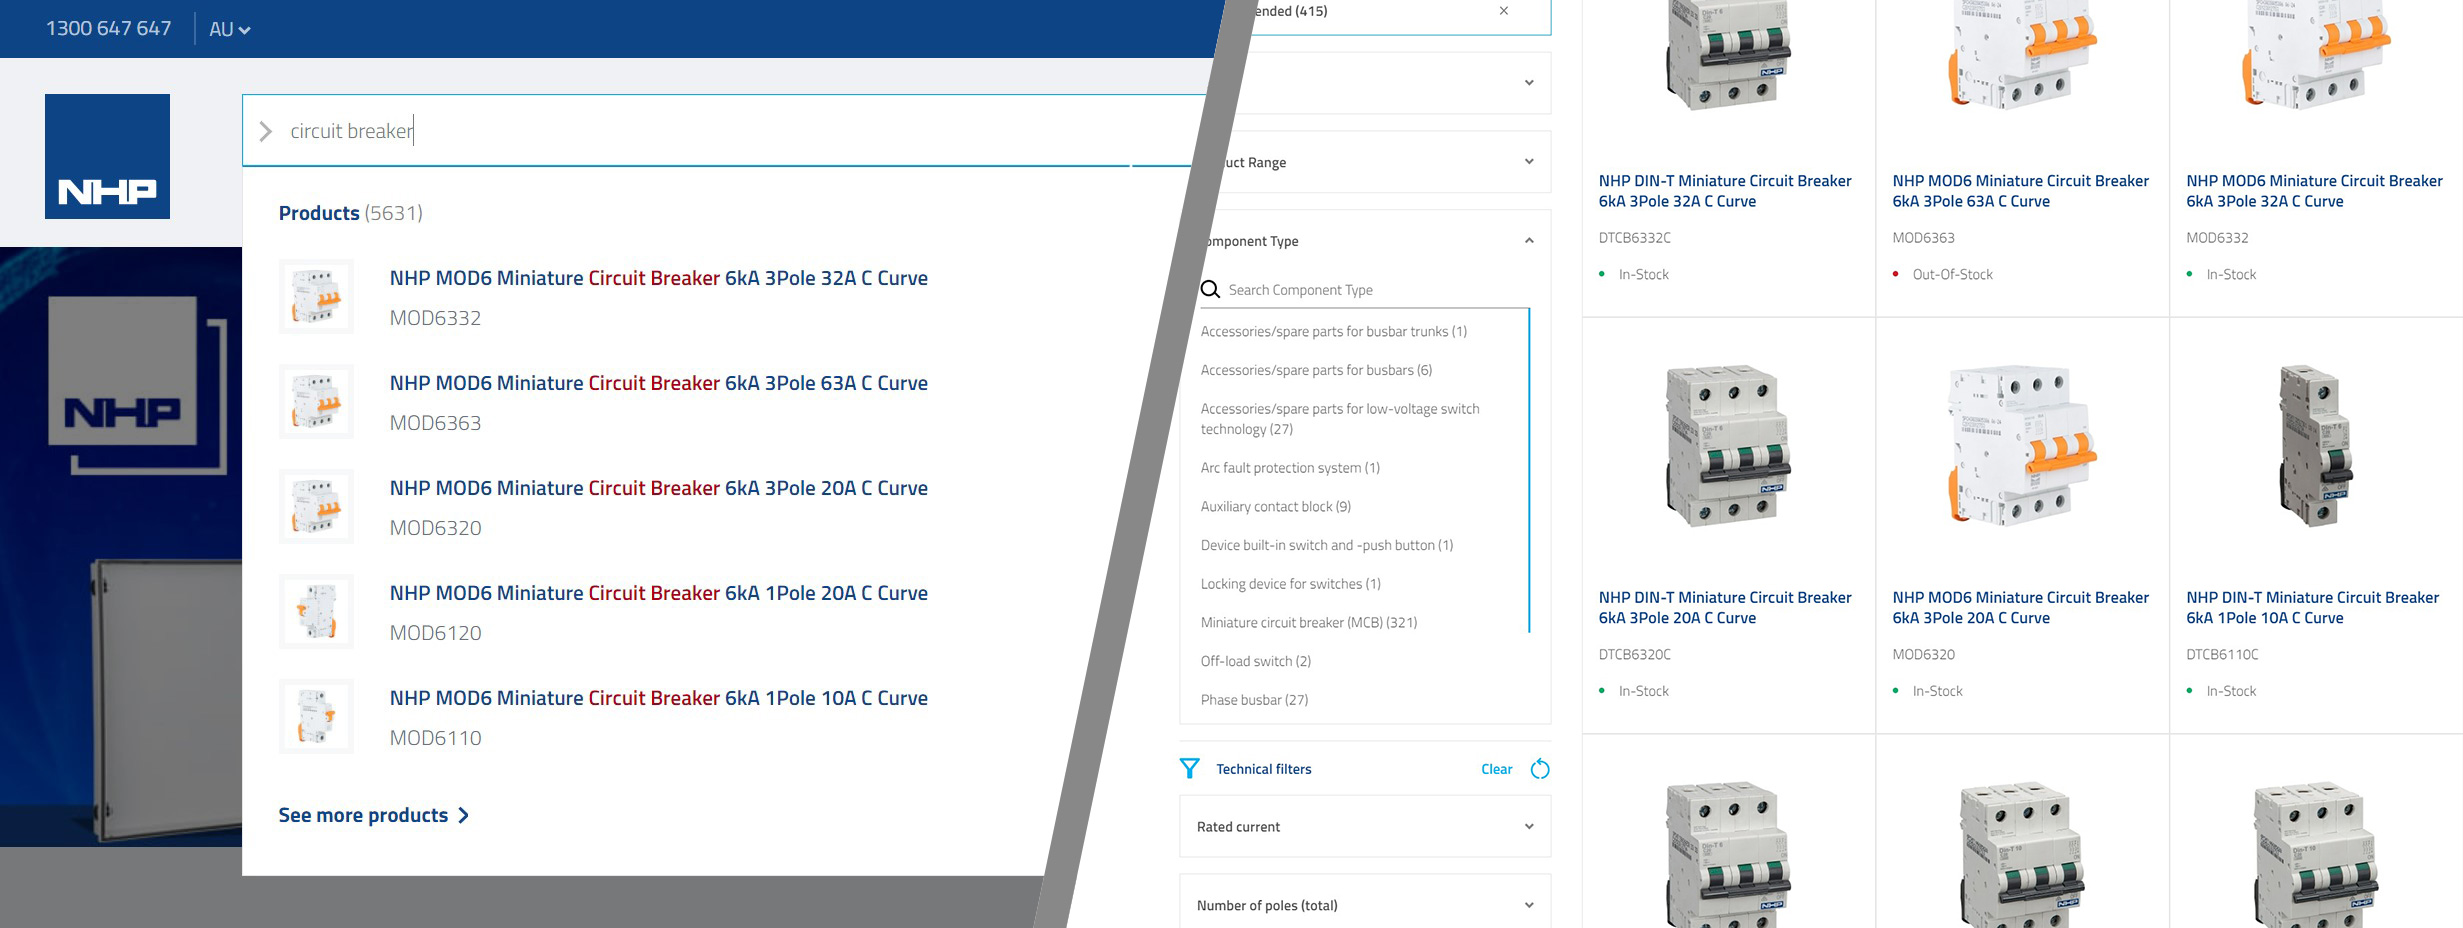Collapse the Component Type filter
This screenshot has height=928, width=2463.
1529,241
